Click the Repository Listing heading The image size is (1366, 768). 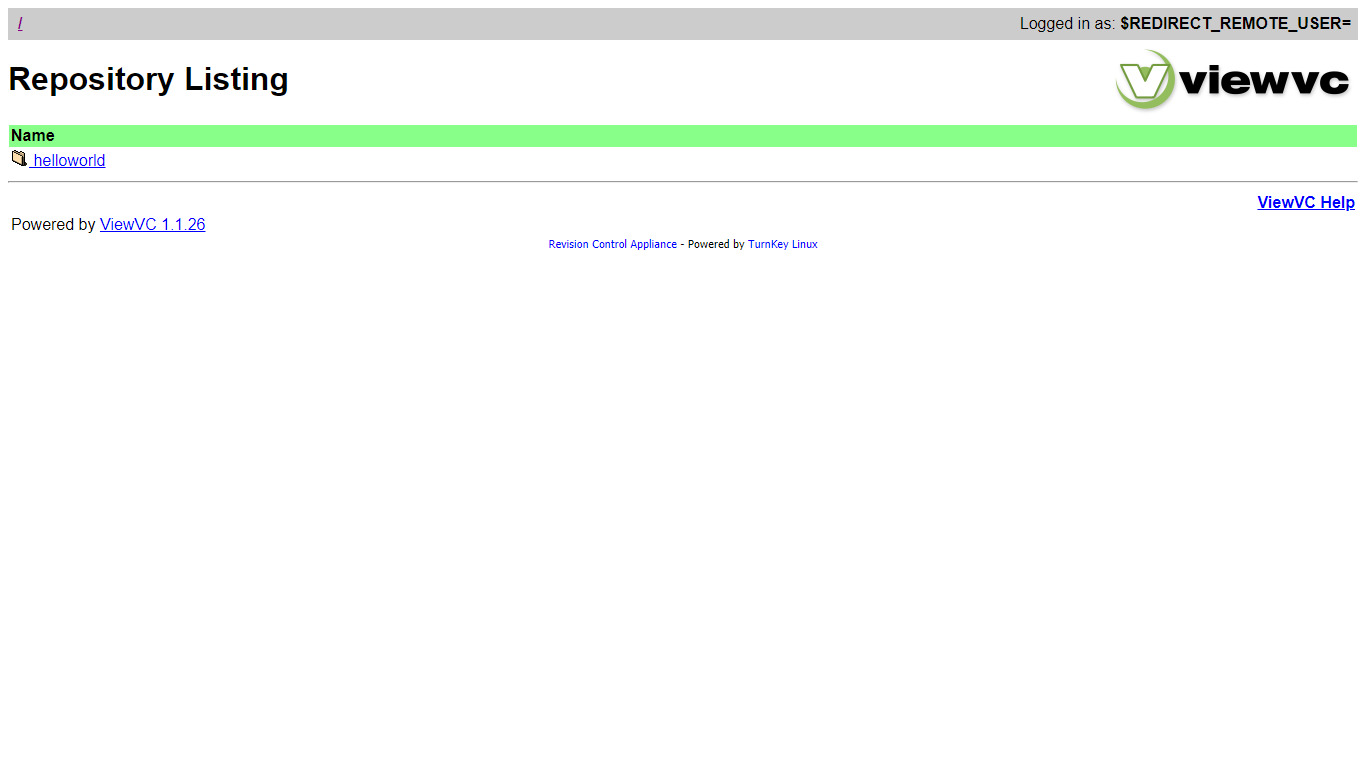point(148,79)
